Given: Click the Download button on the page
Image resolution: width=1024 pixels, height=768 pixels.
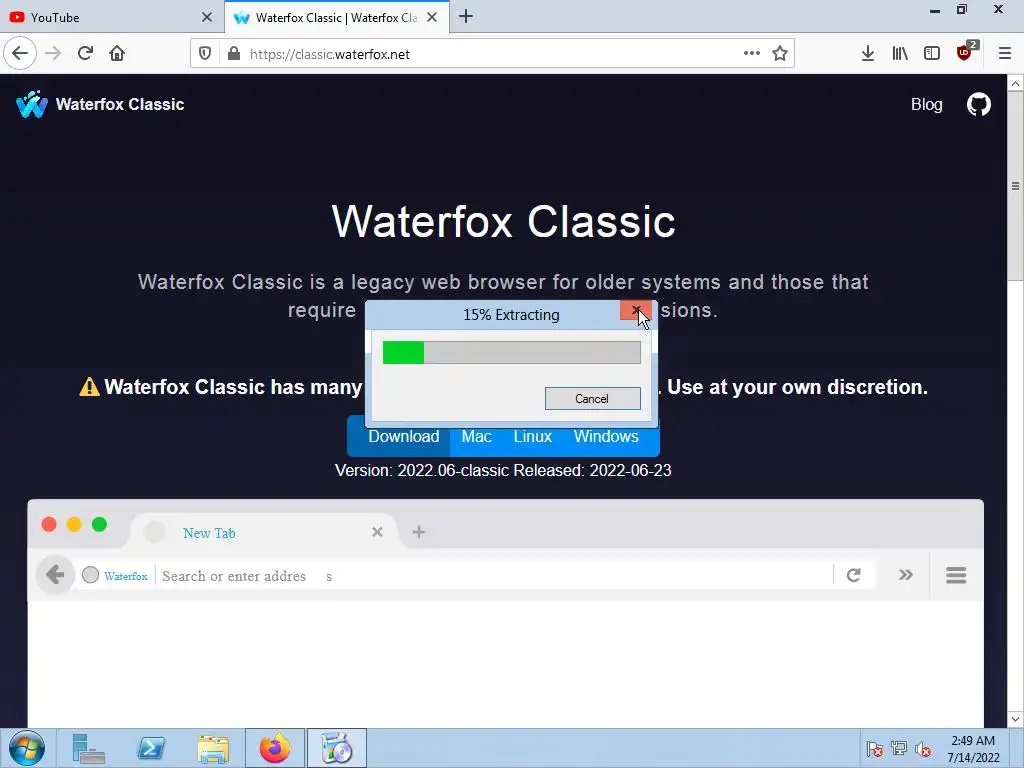Looking at the screenshot, I should click(404, 437).
